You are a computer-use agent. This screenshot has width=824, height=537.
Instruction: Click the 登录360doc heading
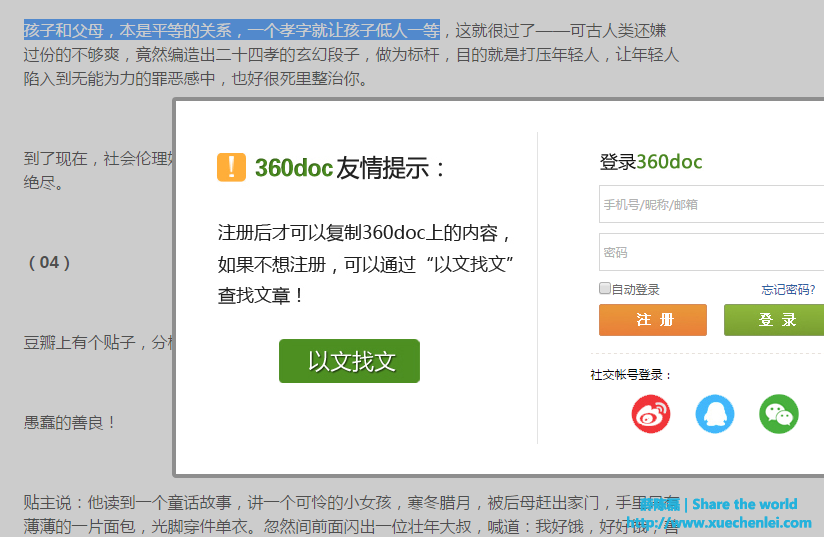pos(651,162)
